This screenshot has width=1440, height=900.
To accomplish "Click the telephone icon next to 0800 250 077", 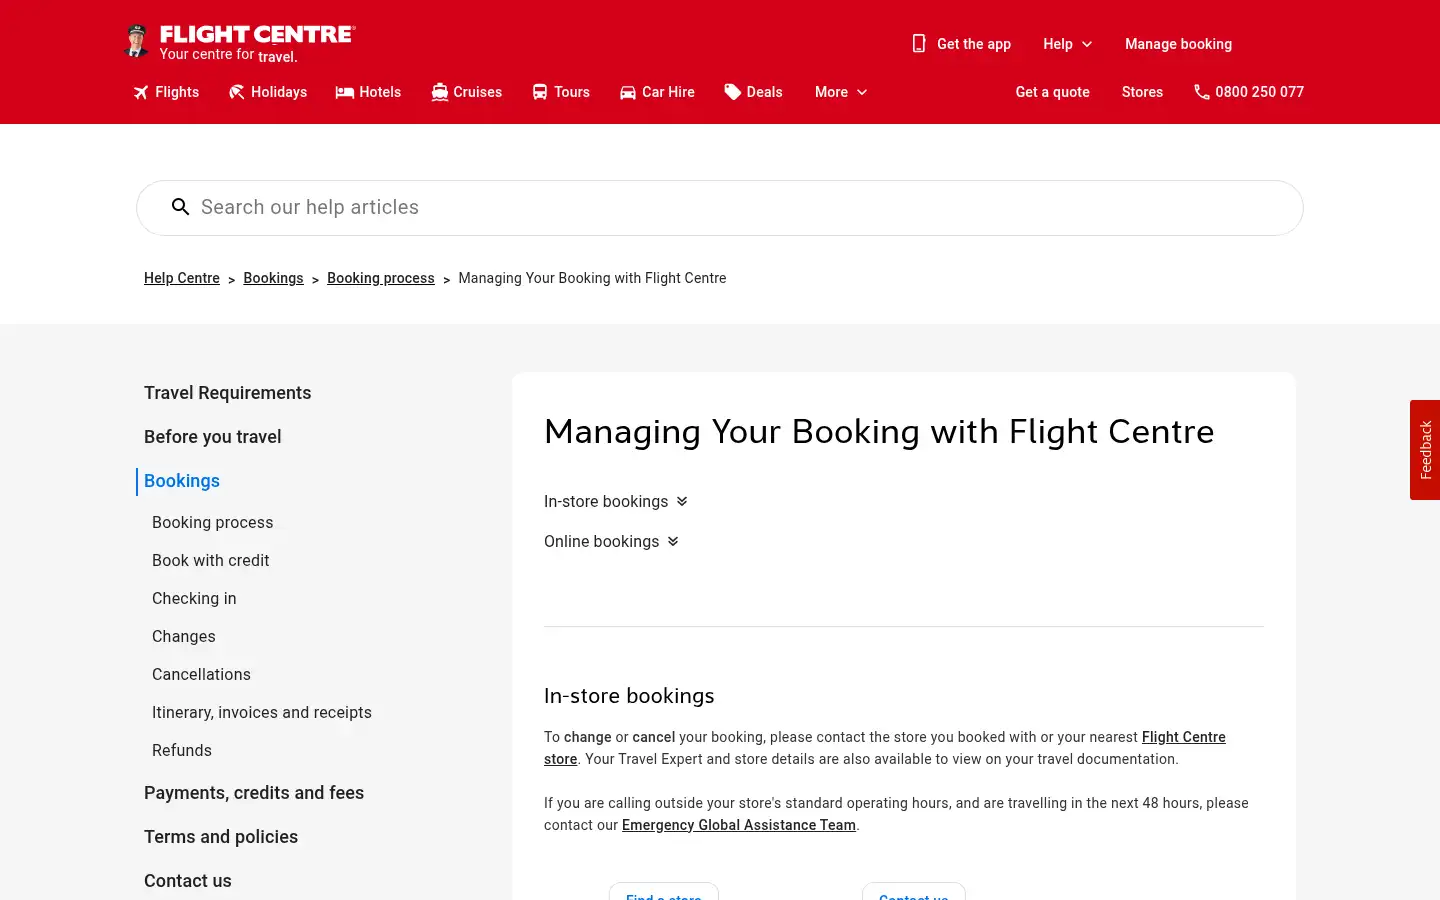I will [x=1202, y=92].
